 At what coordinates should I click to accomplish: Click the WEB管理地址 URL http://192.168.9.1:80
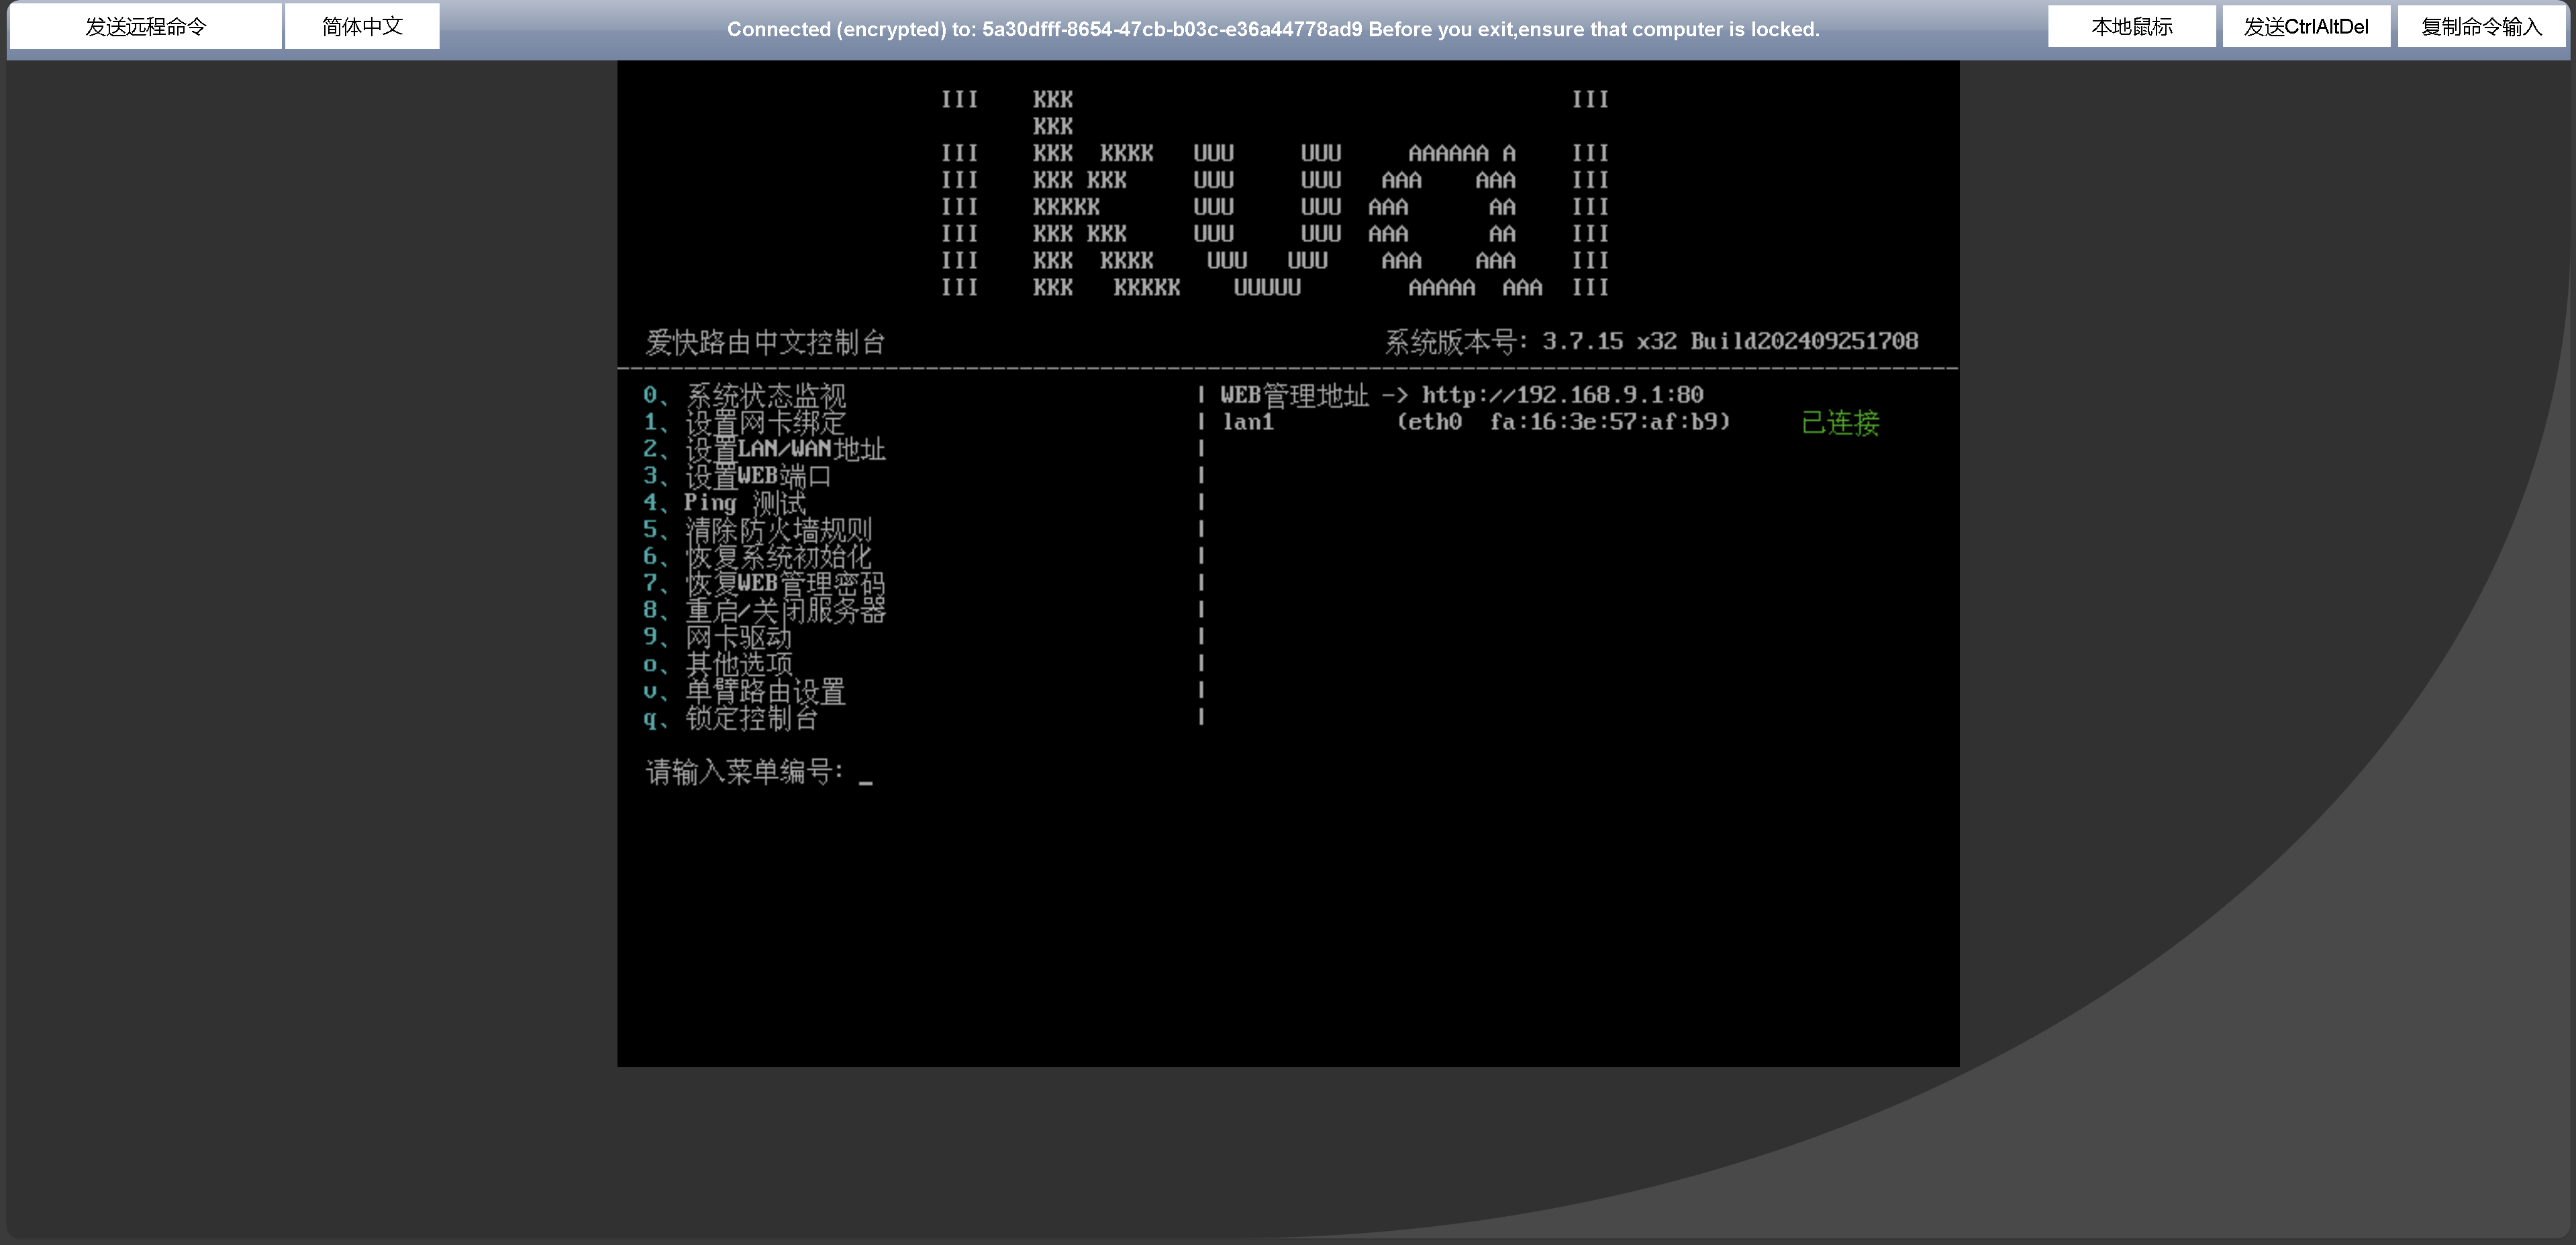(x=1562, y=396)
